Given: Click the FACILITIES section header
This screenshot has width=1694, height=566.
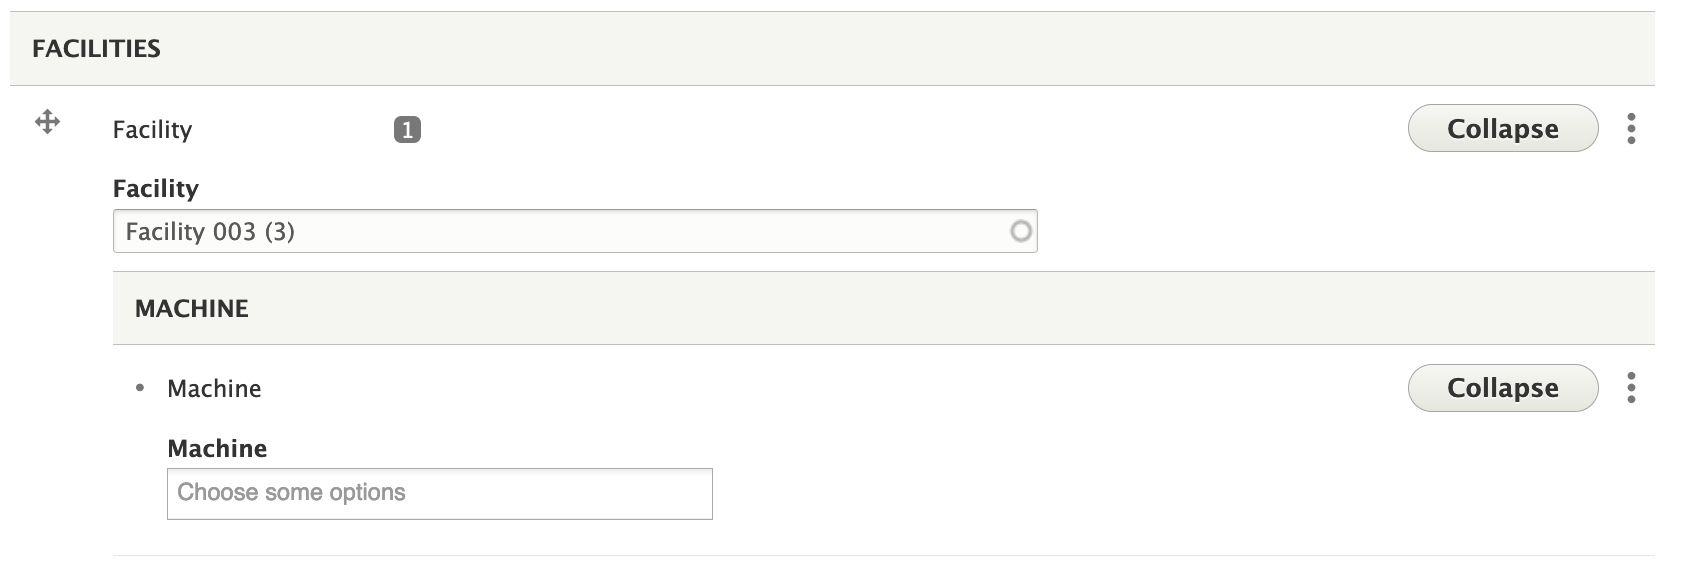Looking at the screenshot, I should pyautogui.click(x=97, y=49).
